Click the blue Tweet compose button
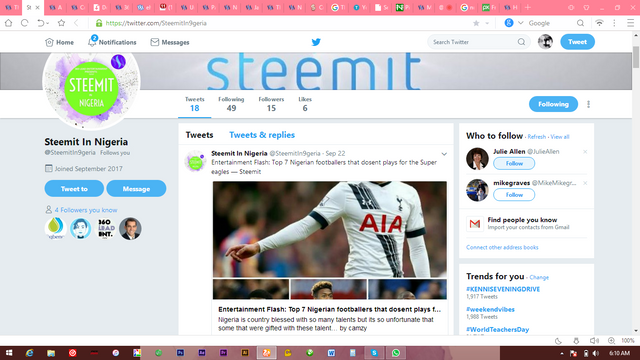 pyautogui.click(x=577, y=42)
